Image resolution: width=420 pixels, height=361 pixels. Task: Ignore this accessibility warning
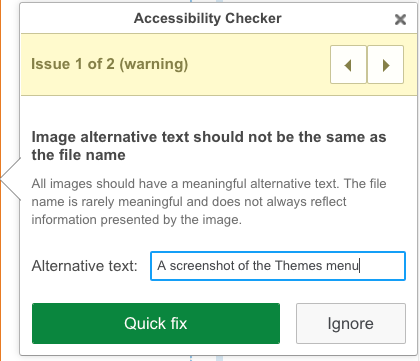[351, 323]
